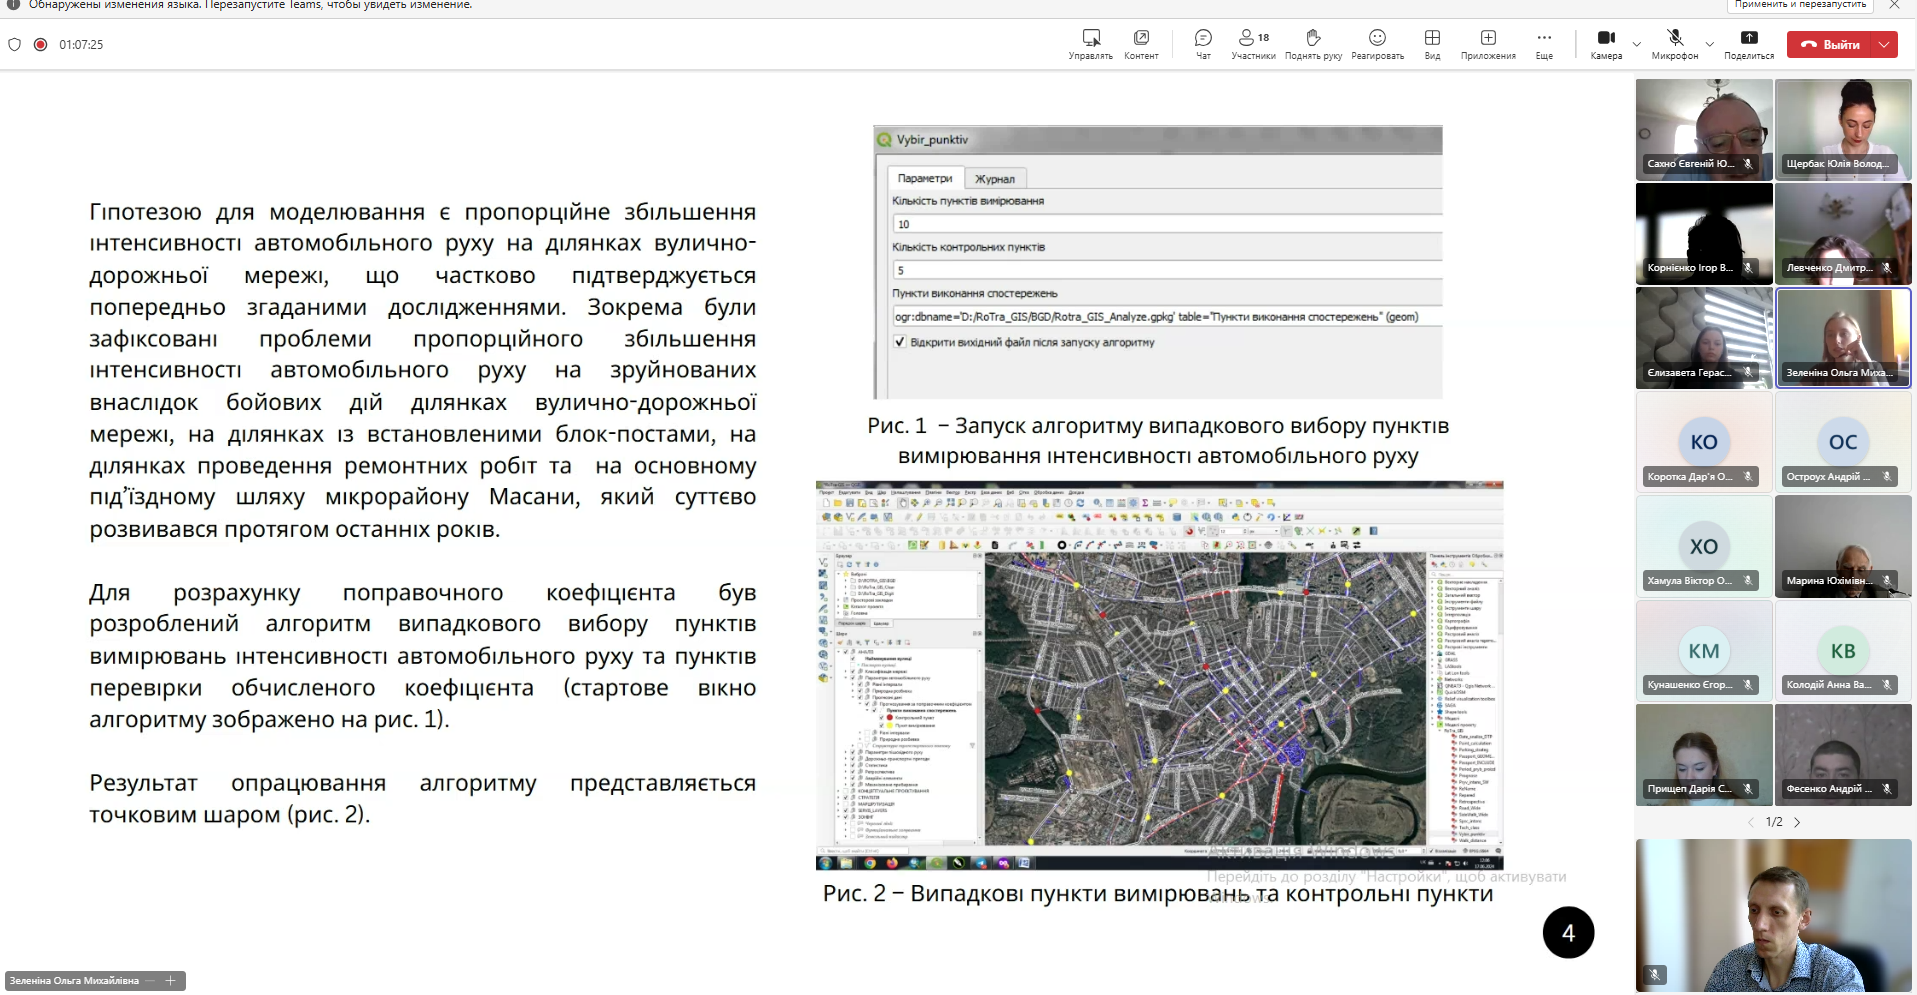This screenshot has height=995, width=1917.
Task: Click the Пункти виконання спостережень layer path field
Action: pyautogui.click(x=1166, y=317)
